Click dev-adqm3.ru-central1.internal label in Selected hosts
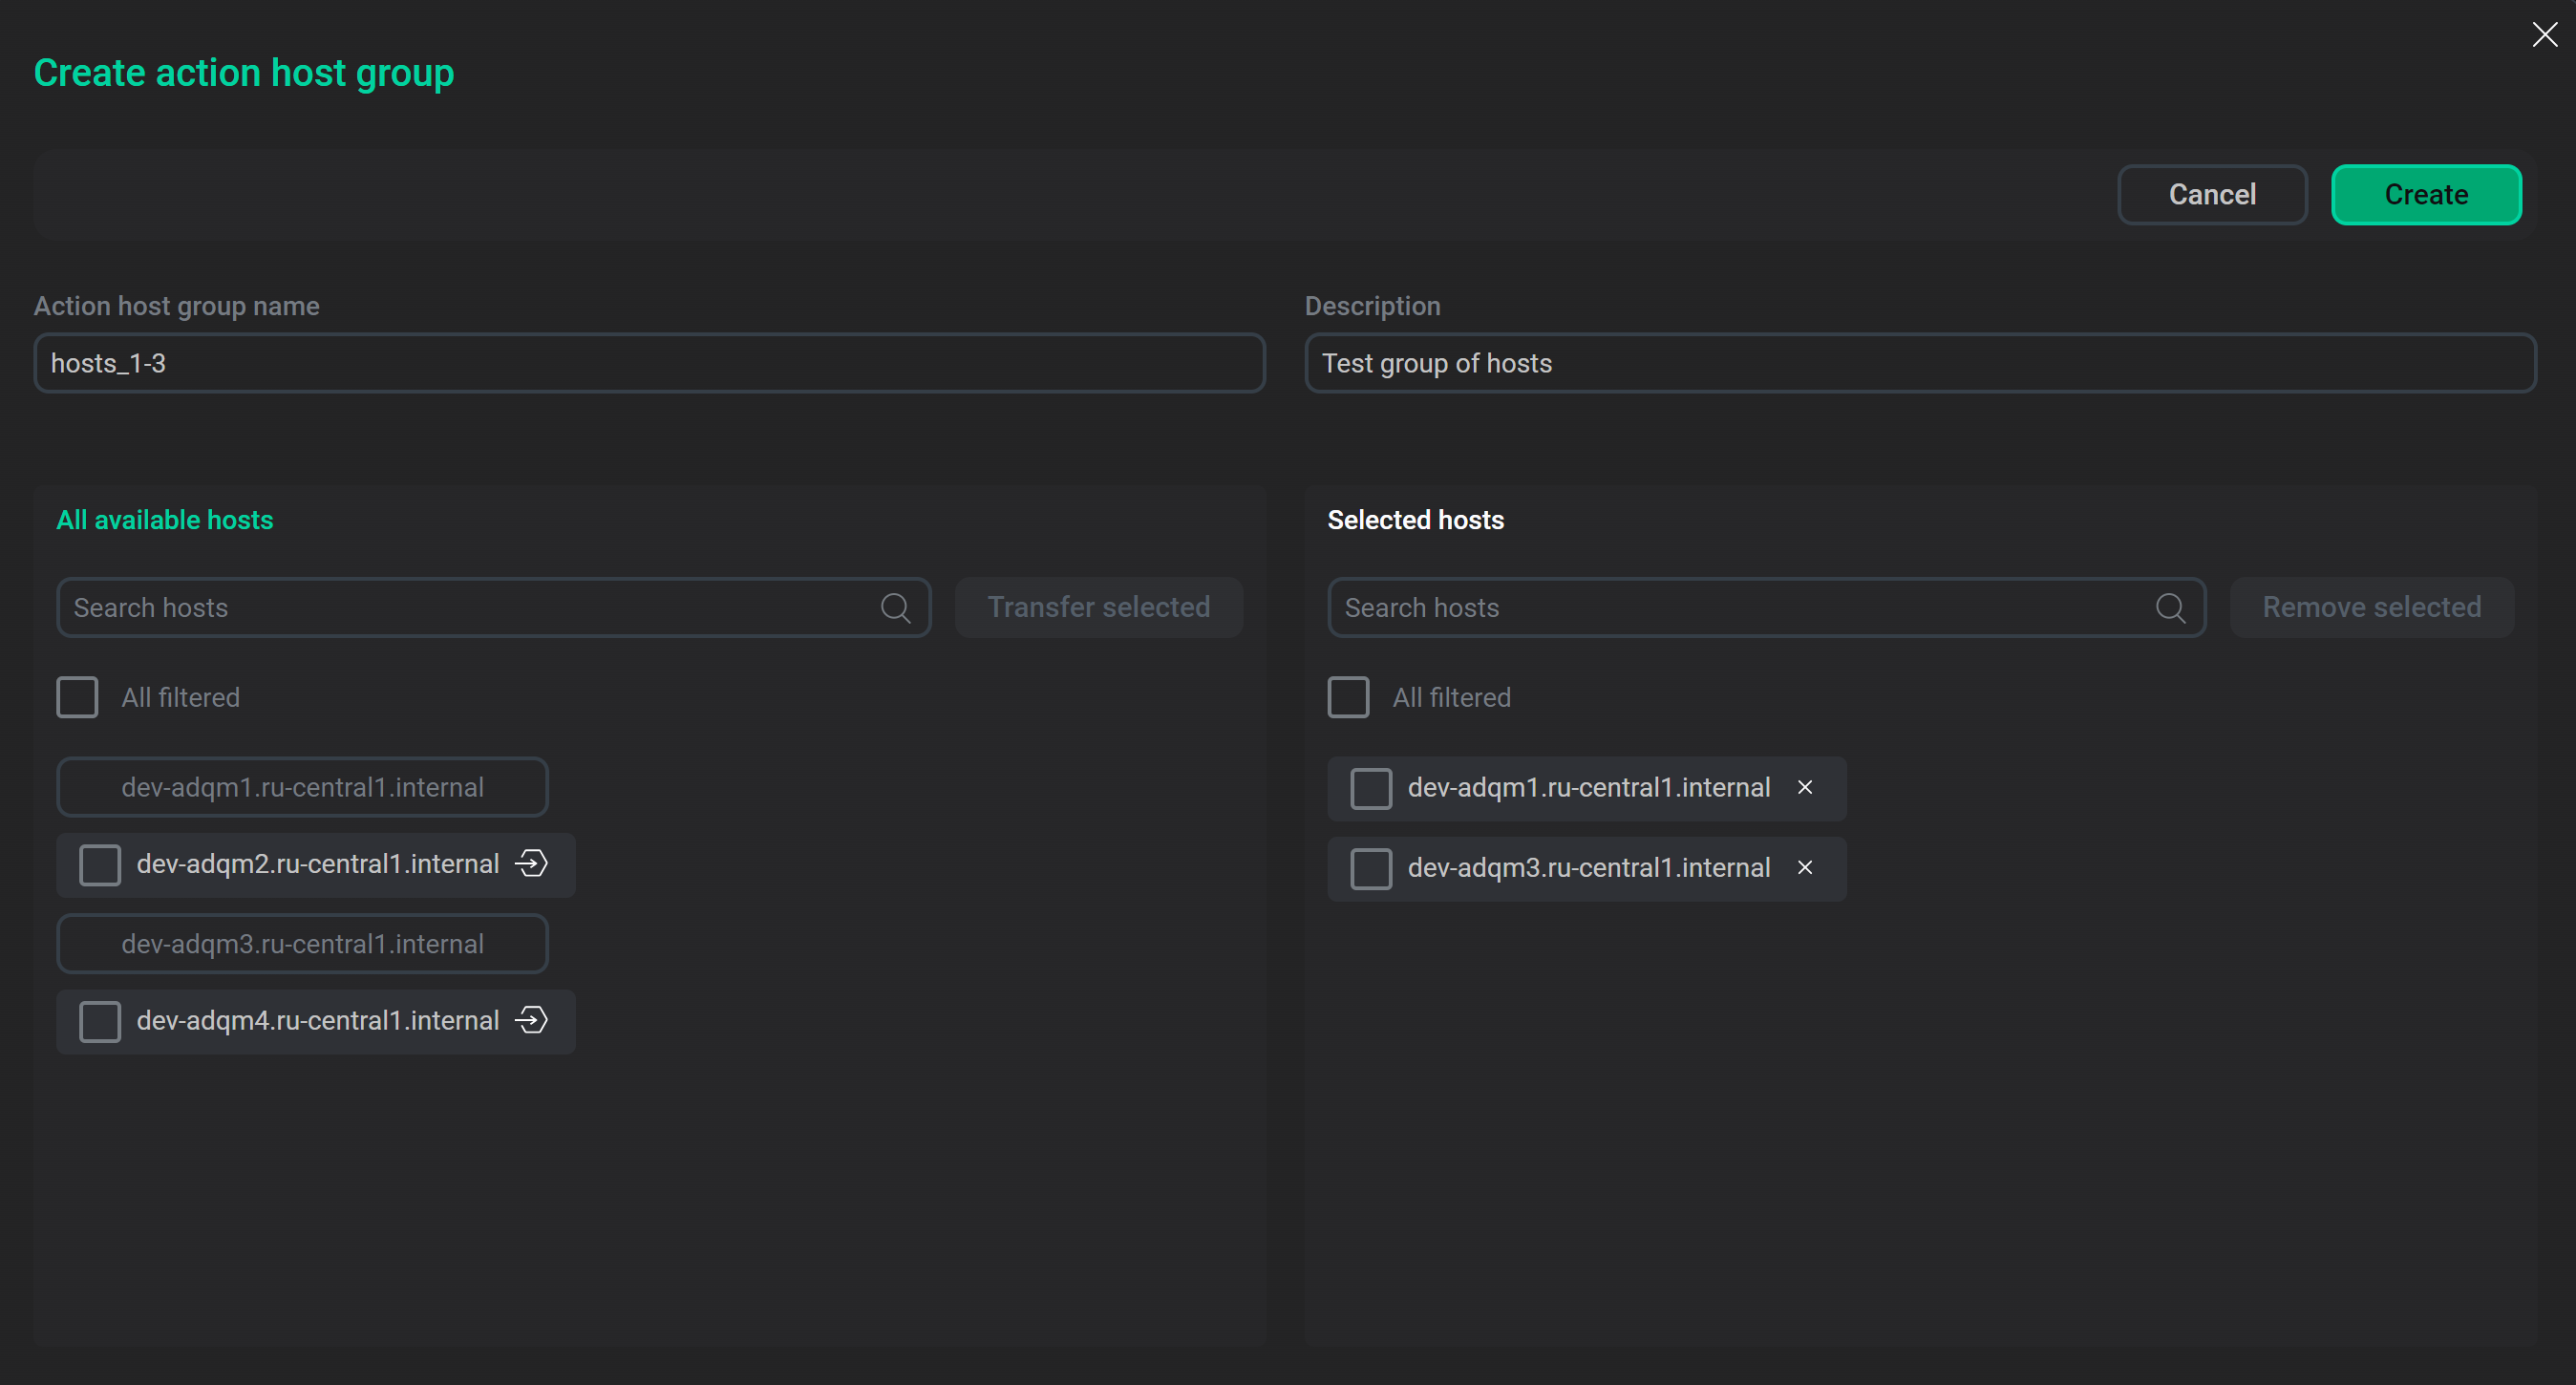 tap(1589, 867)
